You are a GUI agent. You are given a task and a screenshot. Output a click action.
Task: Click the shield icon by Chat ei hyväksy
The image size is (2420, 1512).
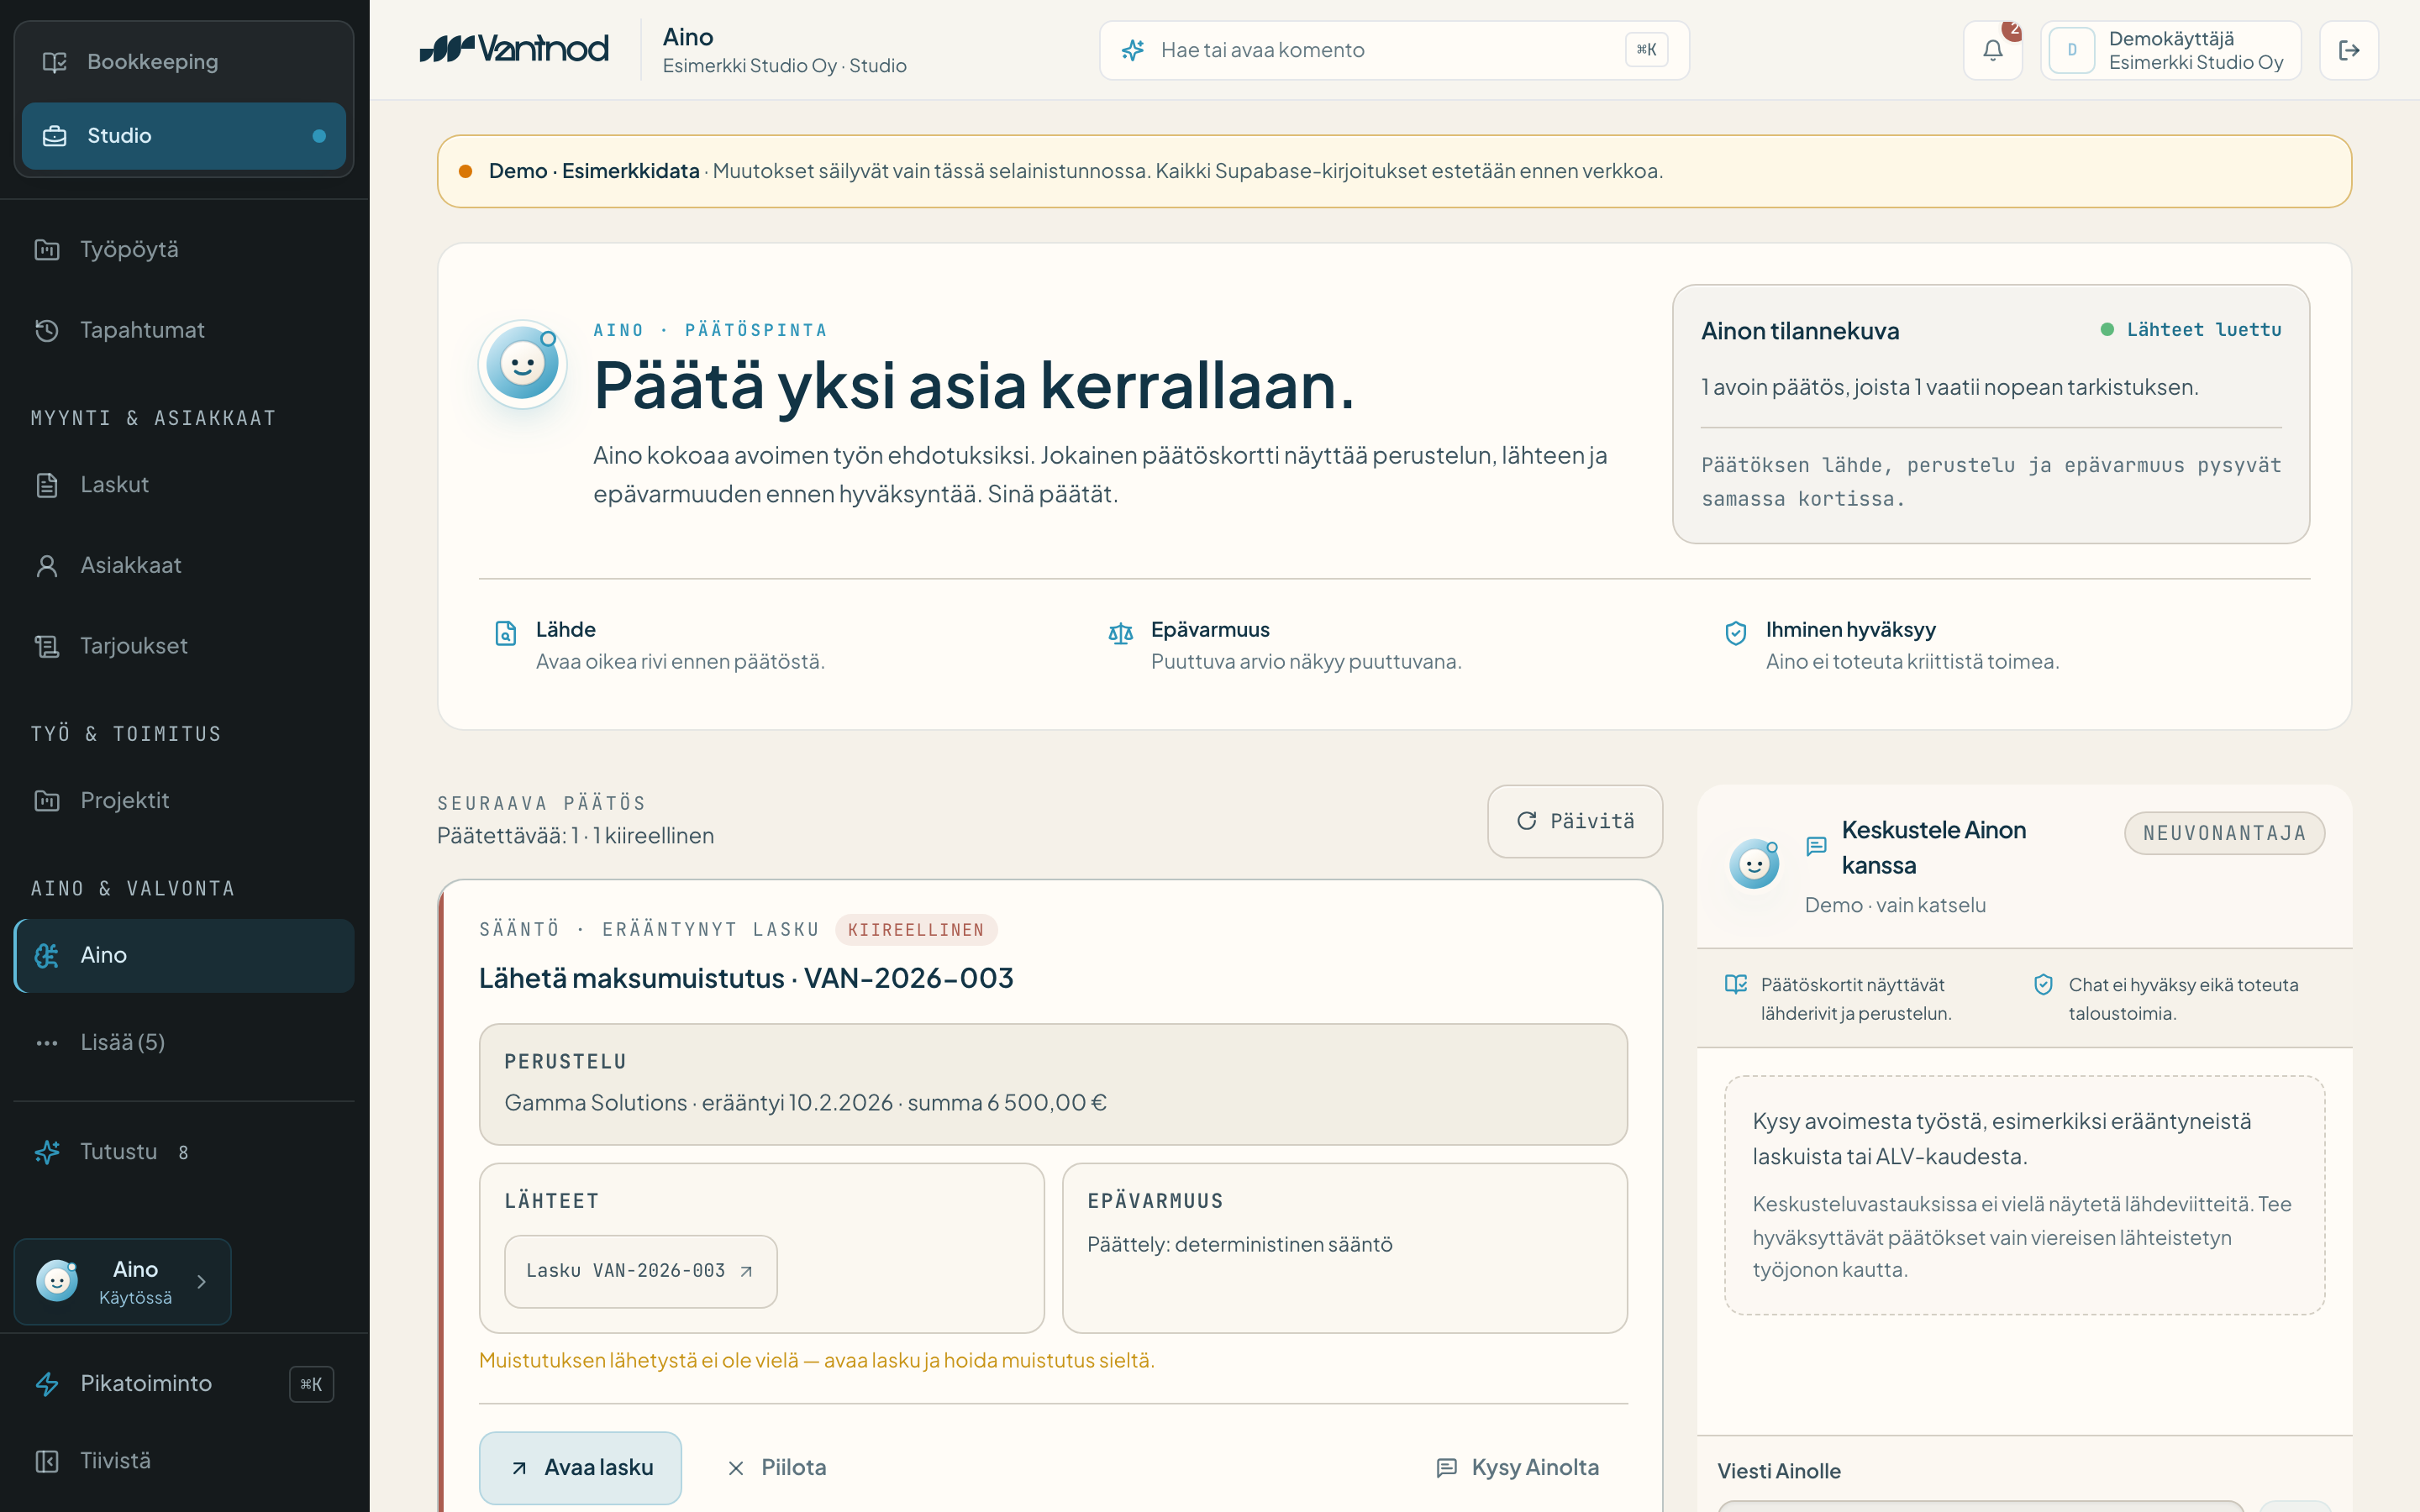click(x=2043, y=984)
